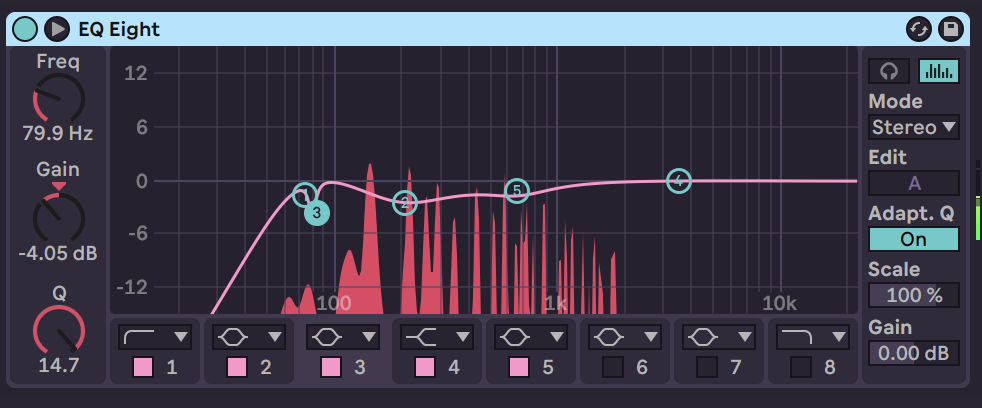Viewport: 982px width, 408px height.
Task: Click the EQ Eight device title
Action: coord(119,29)
